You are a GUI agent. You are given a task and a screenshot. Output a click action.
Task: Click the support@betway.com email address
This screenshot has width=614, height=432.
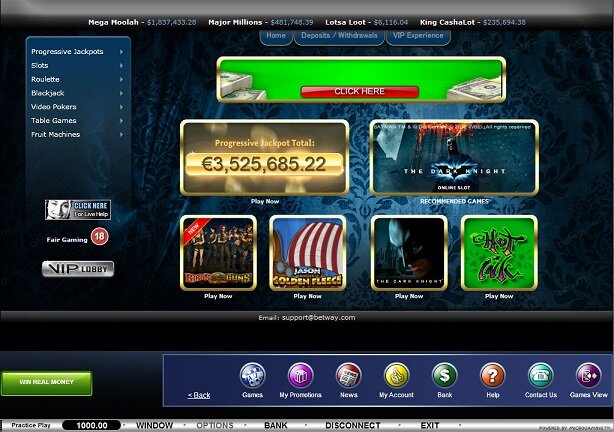pyautogui.click(x=318, y=318)
